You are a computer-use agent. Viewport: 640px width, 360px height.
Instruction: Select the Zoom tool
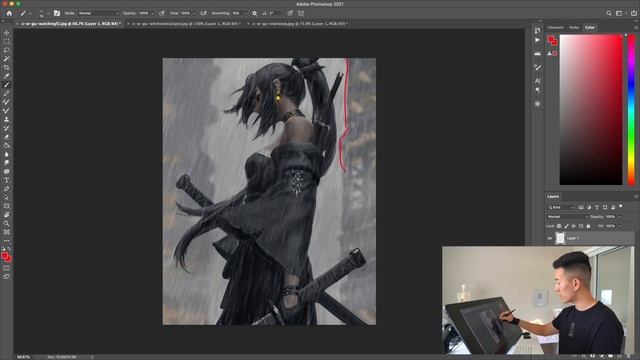coord(6,223)
